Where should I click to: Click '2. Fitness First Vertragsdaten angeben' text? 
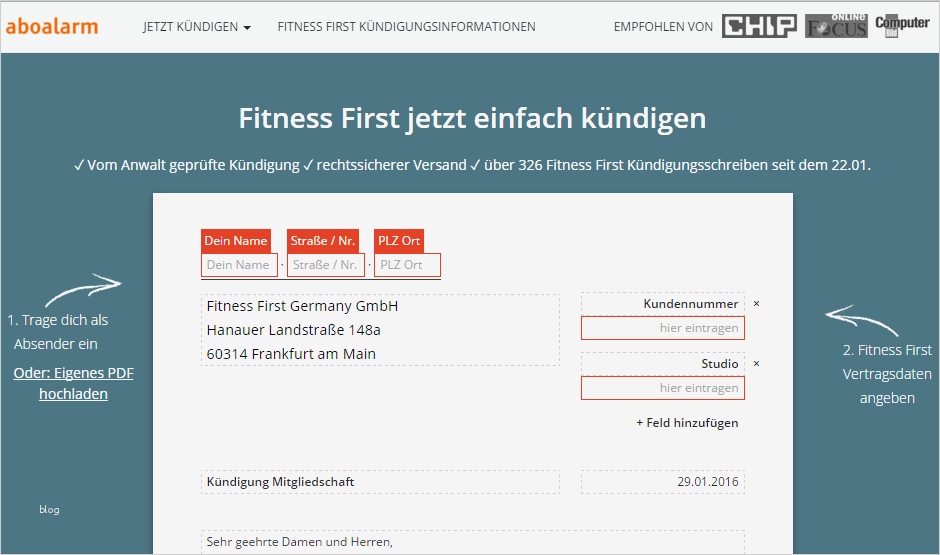tap(887, 374)
